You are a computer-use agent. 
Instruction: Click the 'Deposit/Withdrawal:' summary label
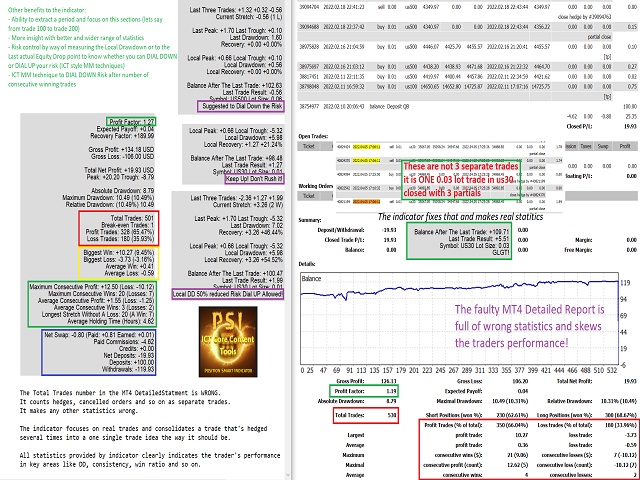340,230
